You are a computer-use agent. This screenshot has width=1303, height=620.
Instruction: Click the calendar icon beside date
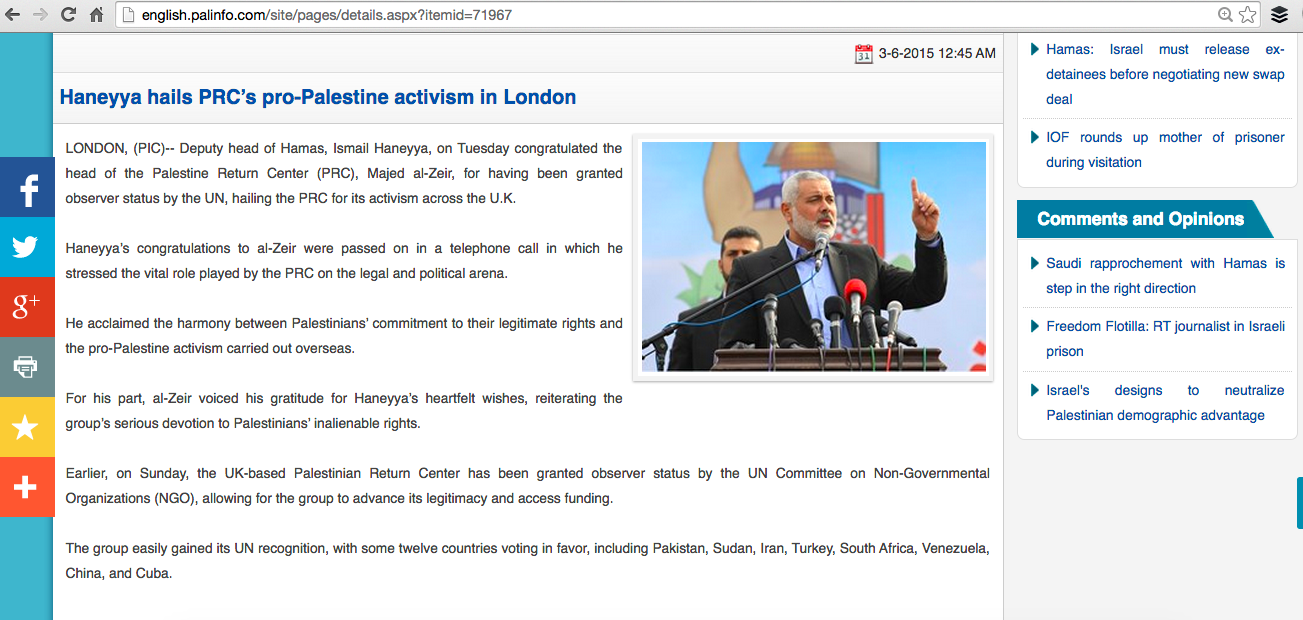864,54
